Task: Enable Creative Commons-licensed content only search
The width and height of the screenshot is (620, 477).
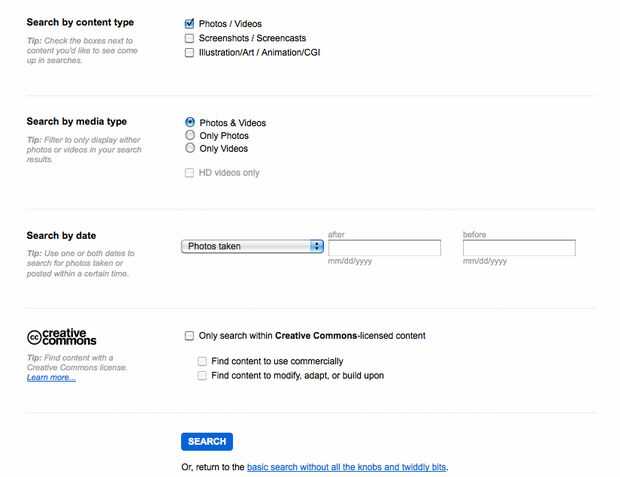Action: 190,336
